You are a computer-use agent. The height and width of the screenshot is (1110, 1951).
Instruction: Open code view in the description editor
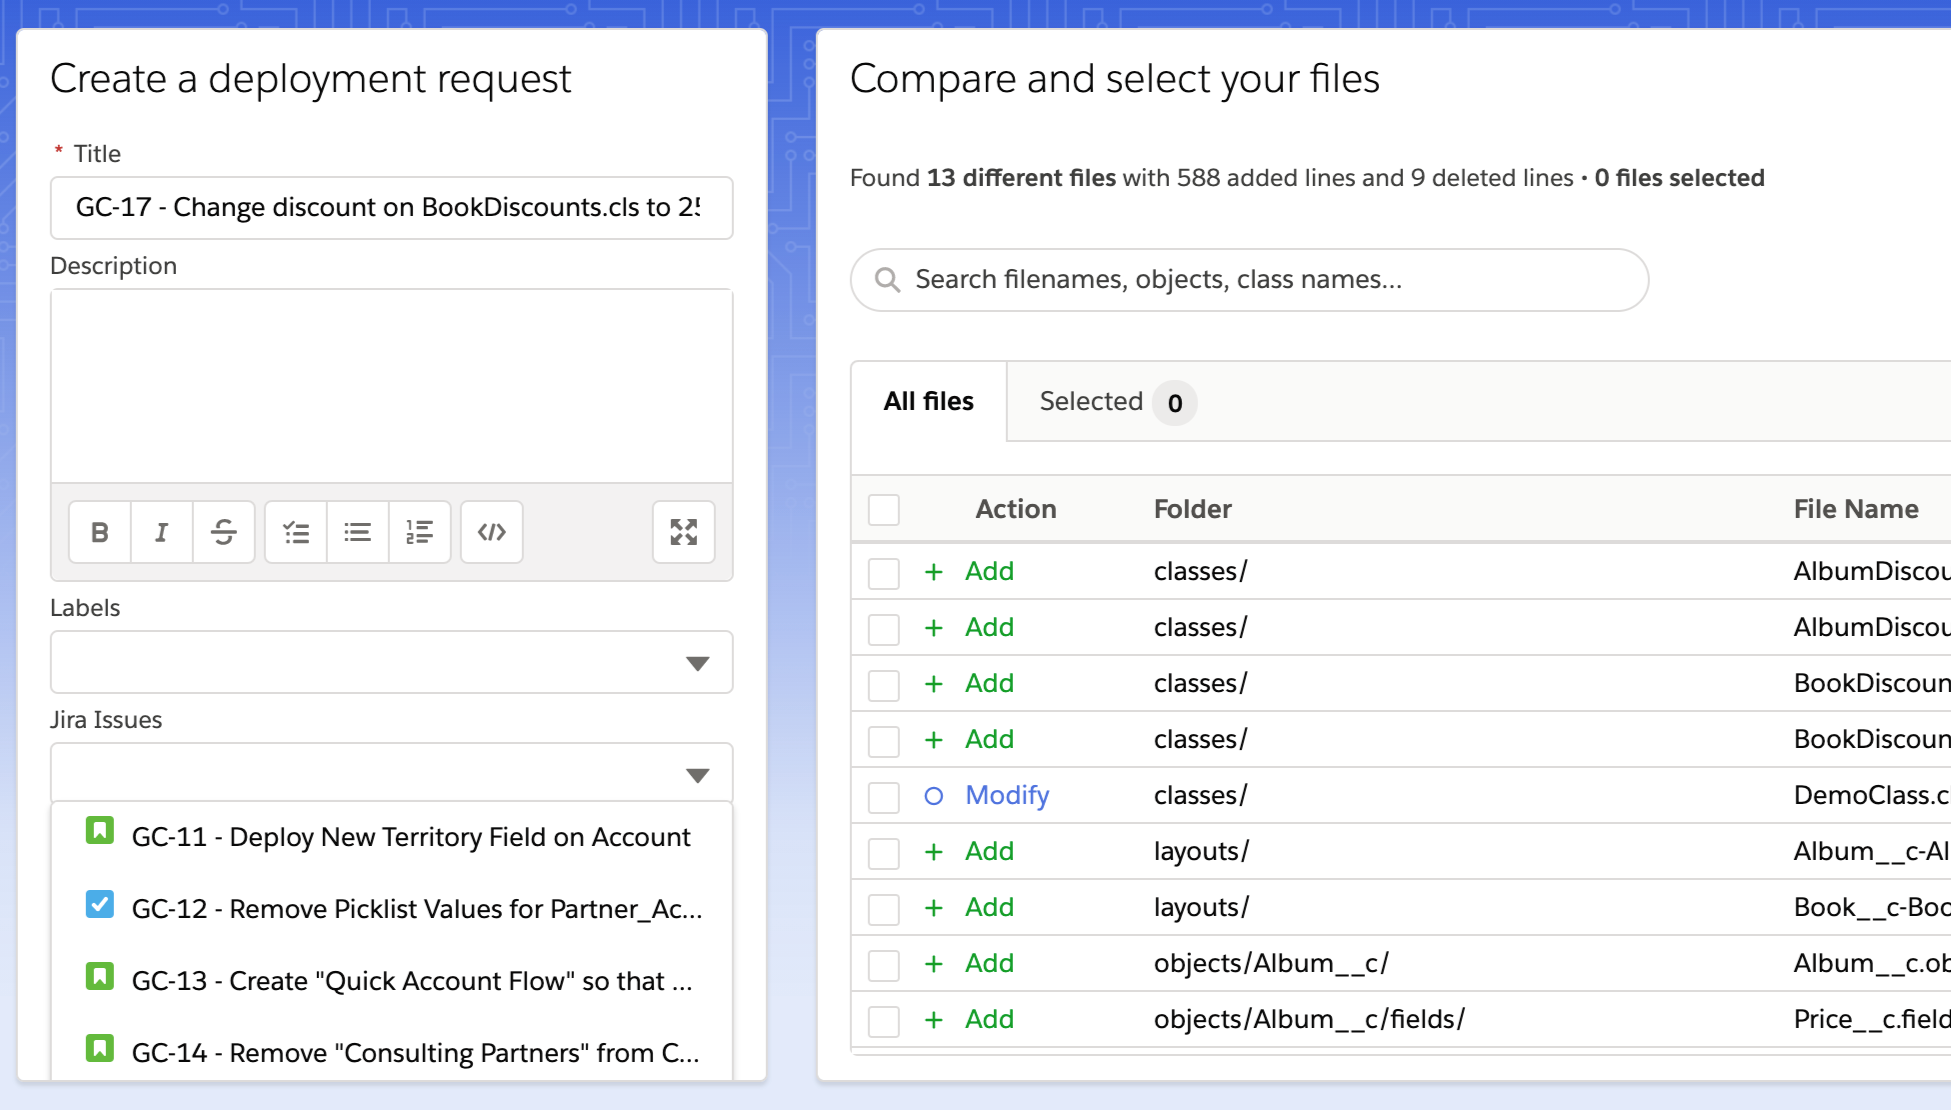tap(491, 532)
